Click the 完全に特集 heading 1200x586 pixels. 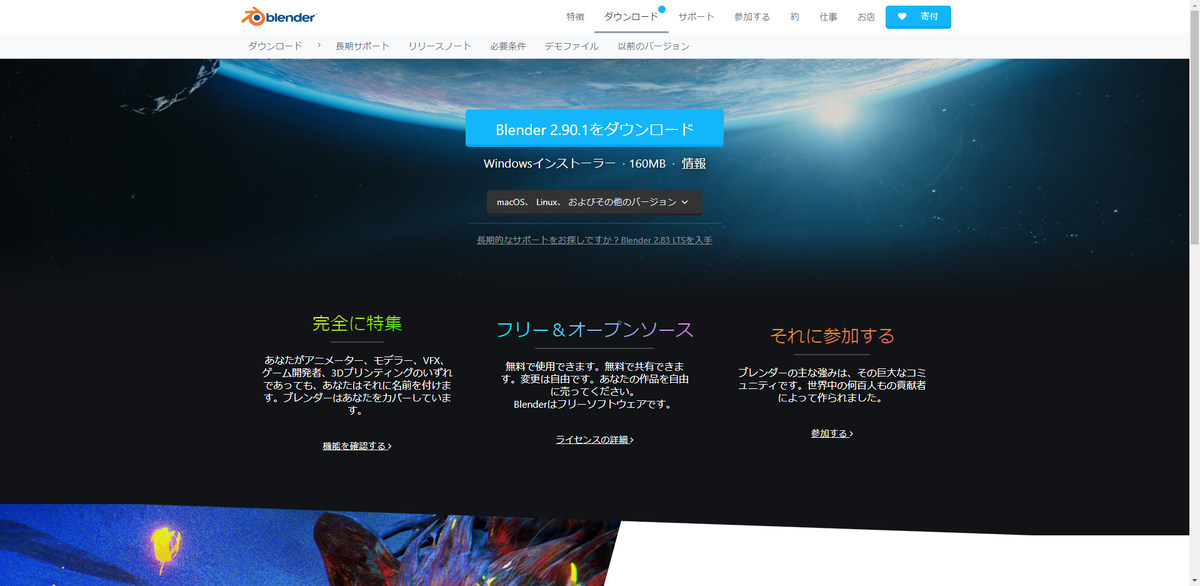357,323
